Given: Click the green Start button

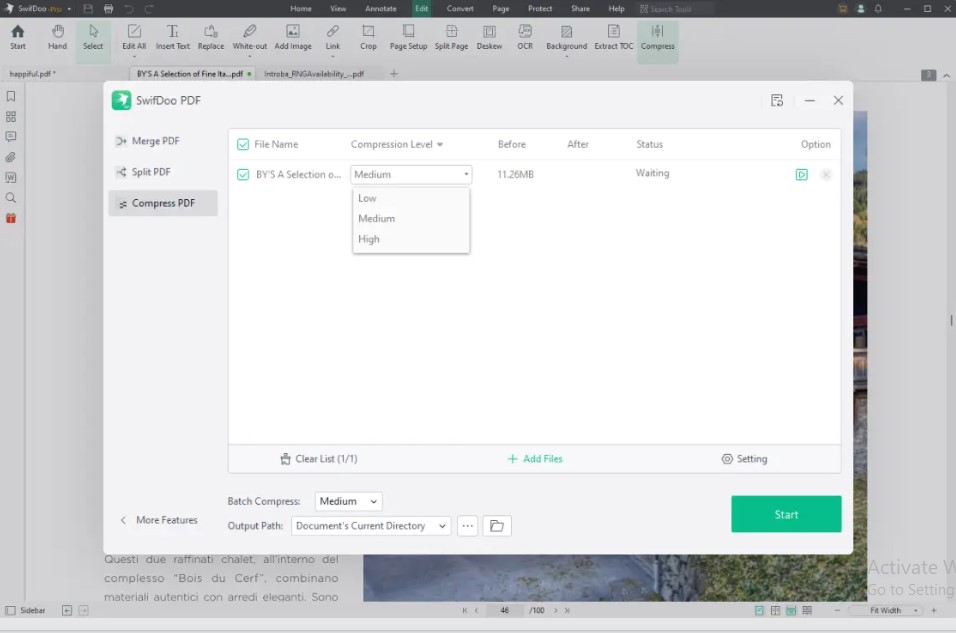Looking at the screenshot, I should coord(786,514).
